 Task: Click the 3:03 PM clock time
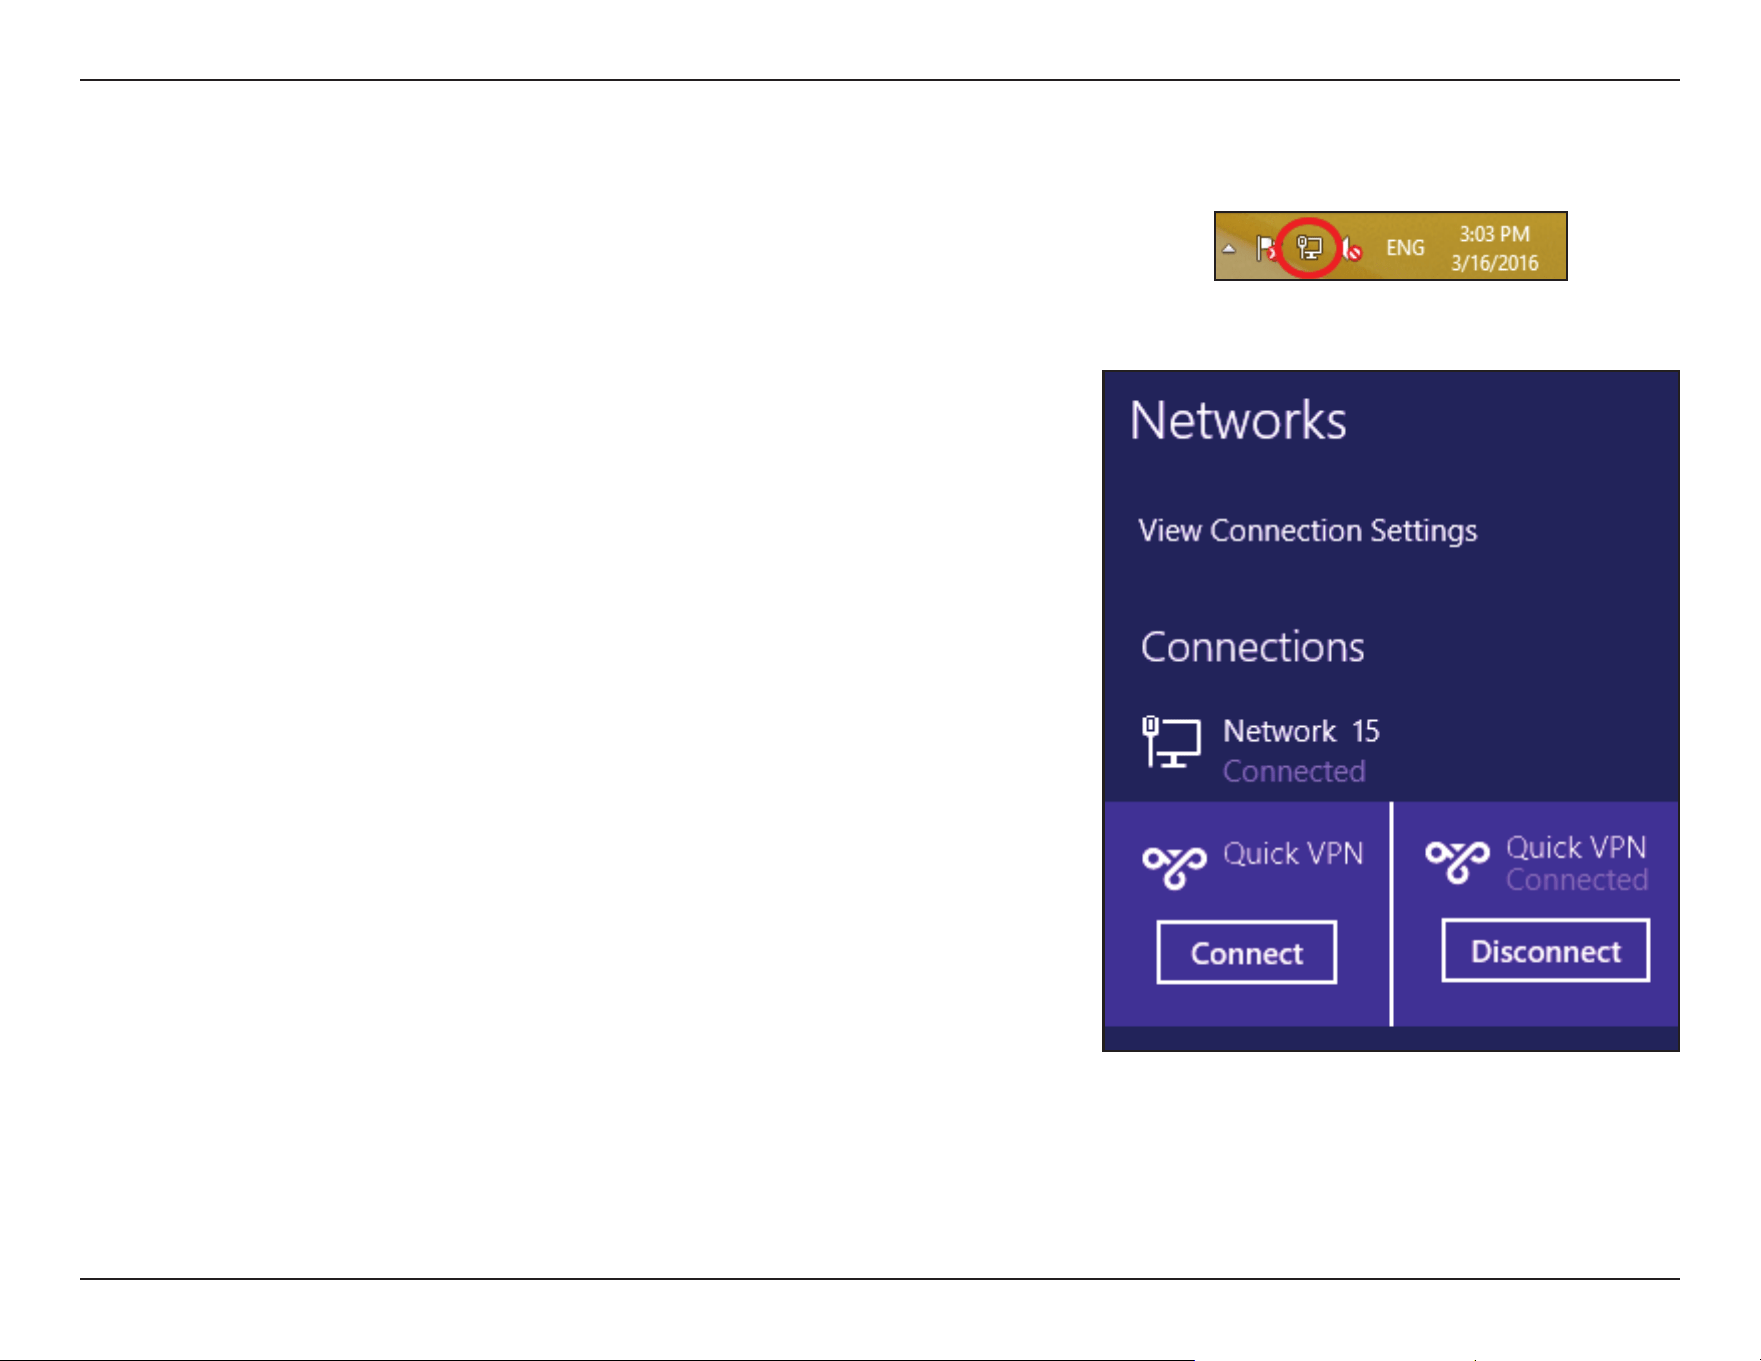point(1494,234)
